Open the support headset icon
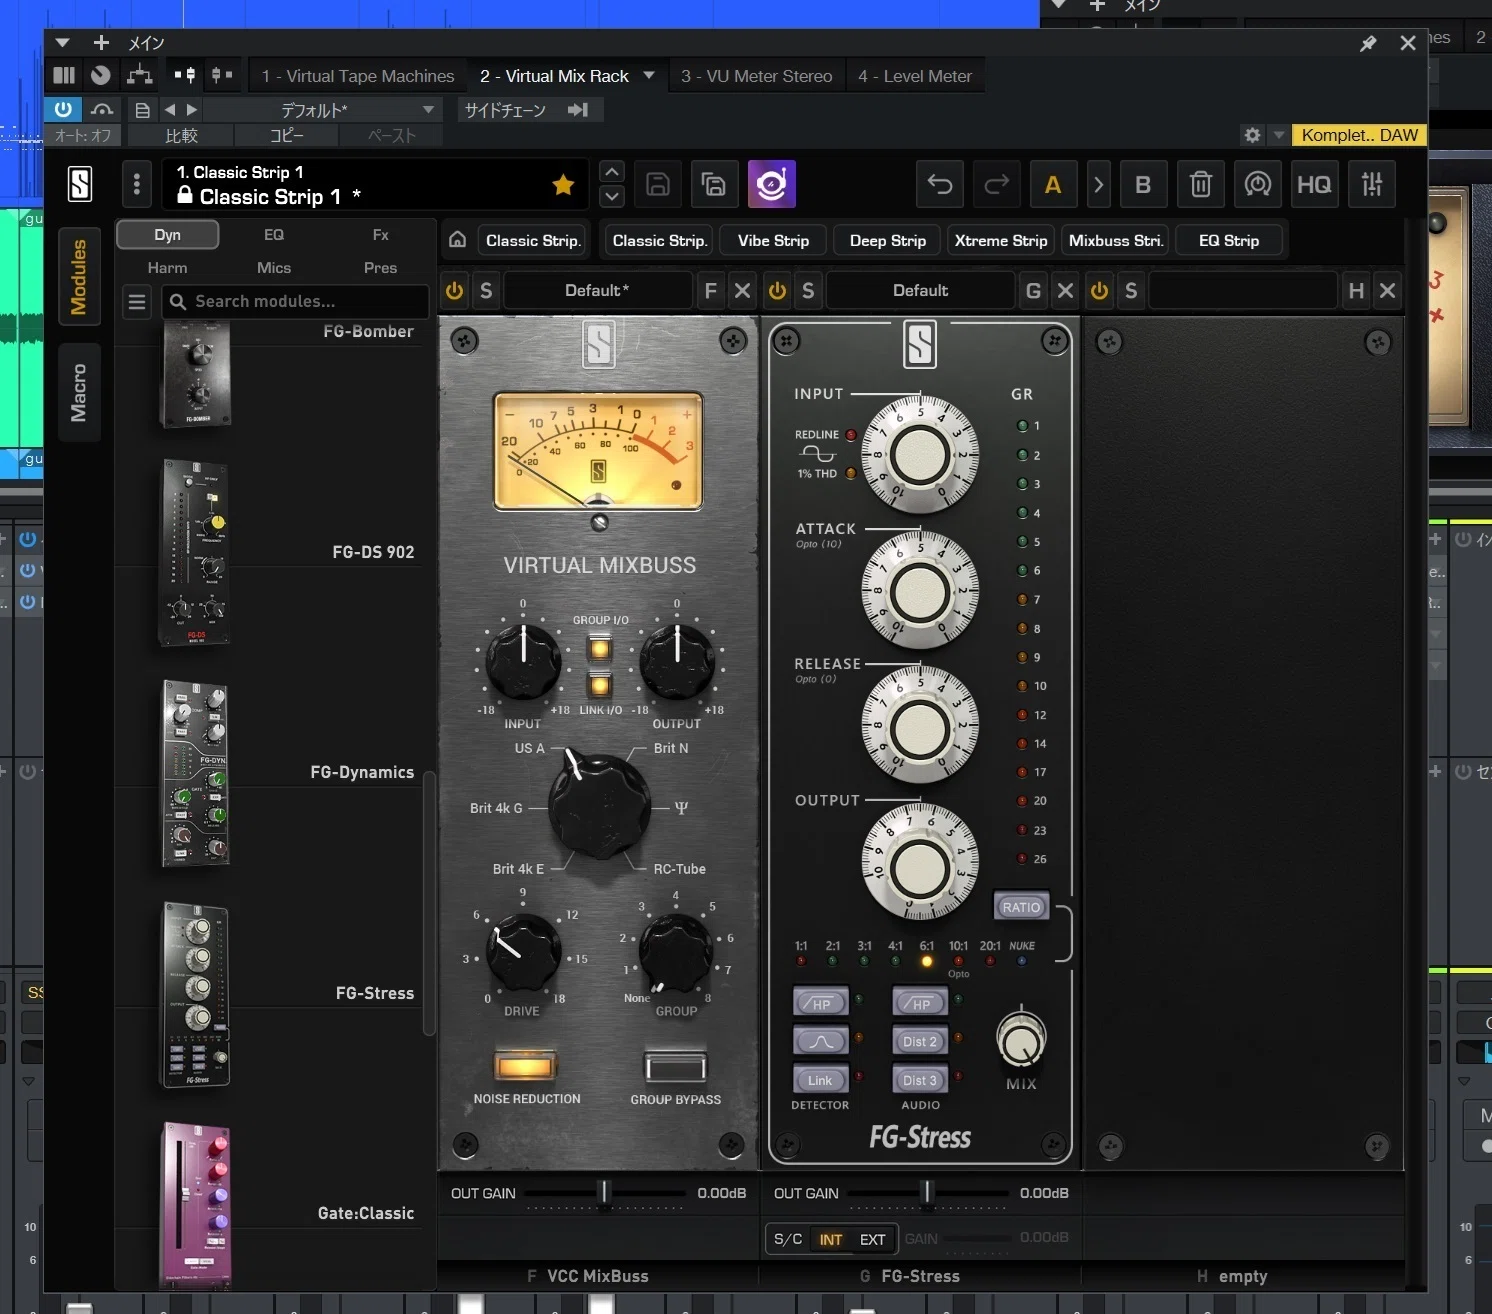This screenshot has height=1314, width=1492. [x=1257, y=184]
